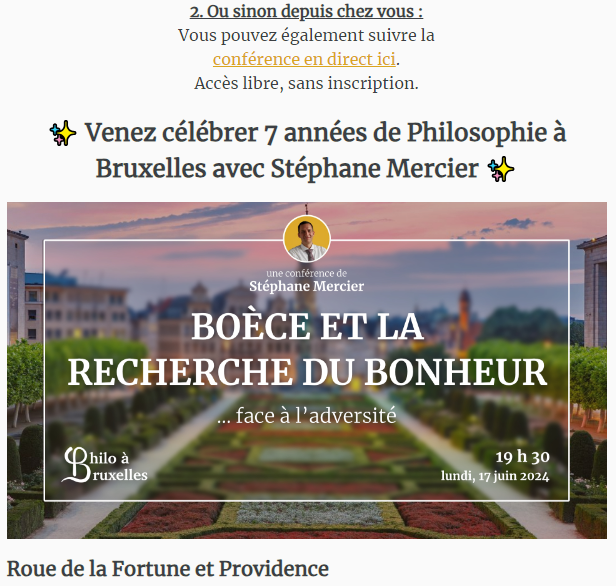Click the '2. Ou sinon depuis chez vous' heading
The height and width of the screenshot is (586, 616).
coord(306,11)
